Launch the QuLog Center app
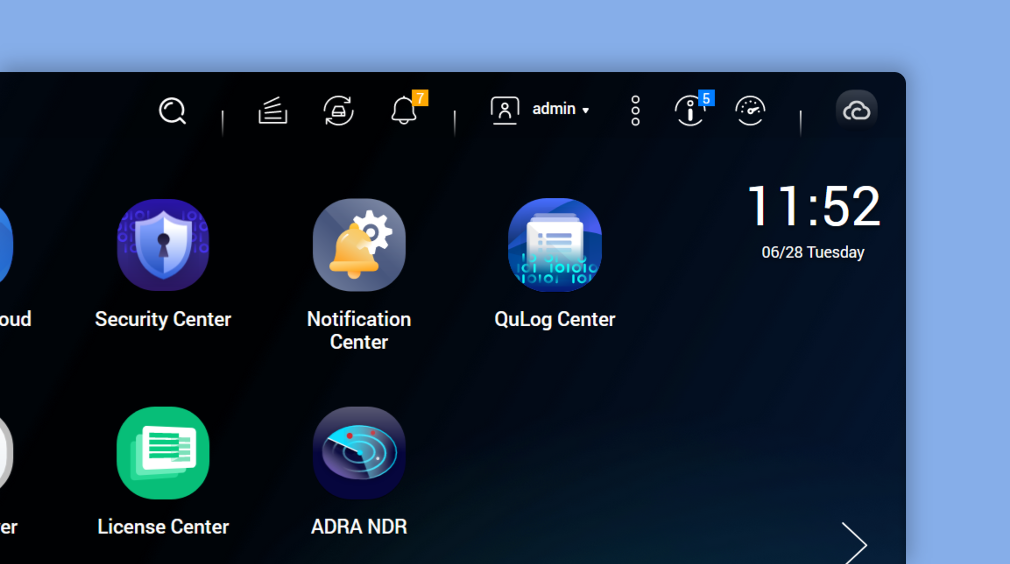Image resolution: width=1010 pixels, height=564 pixels. tap(555, 245)
